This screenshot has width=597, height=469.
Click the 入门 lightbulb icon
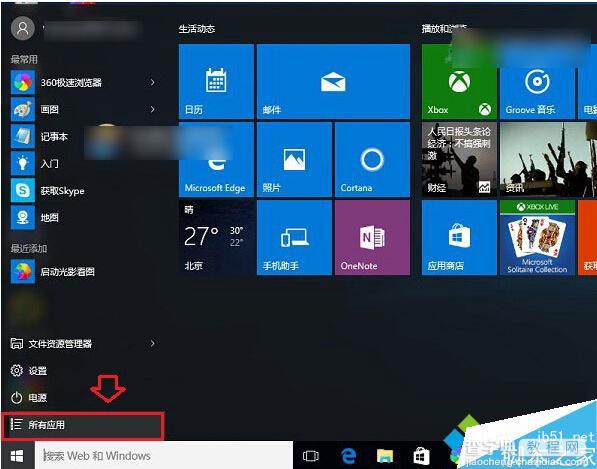tap(23, 164)
